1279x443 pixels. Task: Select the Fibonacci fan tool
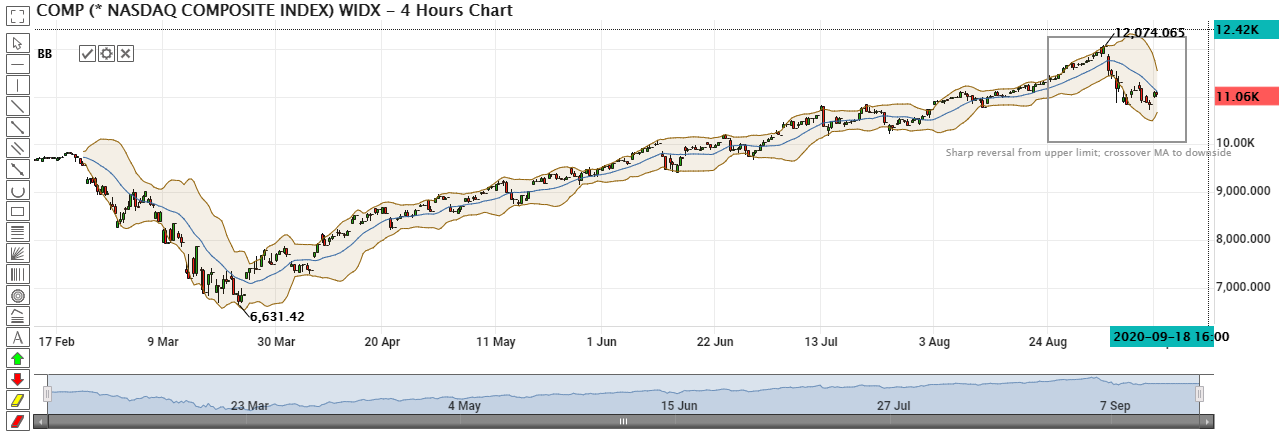(17, 253)
